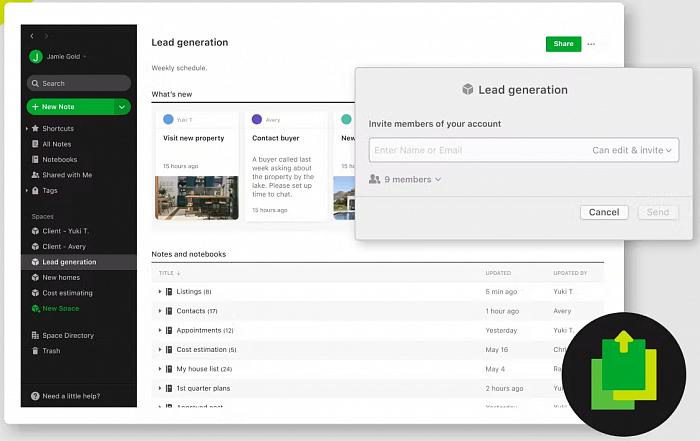
Task: Expand the Tags section triangle
Action: coord(27,191)
